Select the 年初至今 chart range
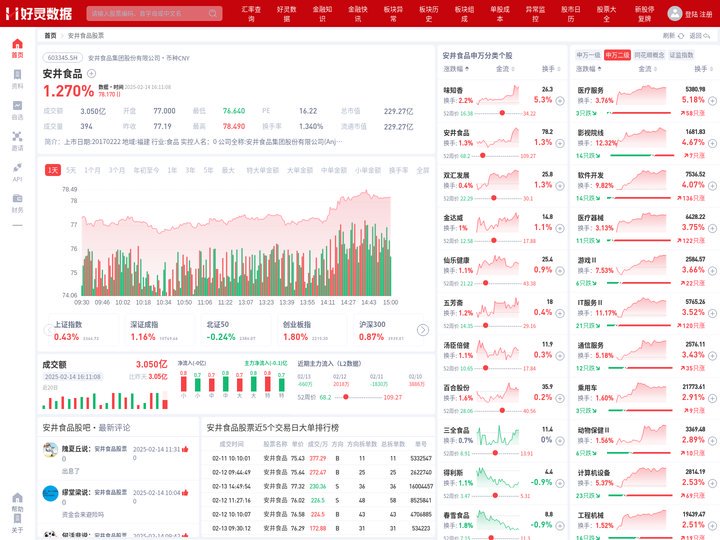This screenshot has width=720, height=540. point(146,170)
